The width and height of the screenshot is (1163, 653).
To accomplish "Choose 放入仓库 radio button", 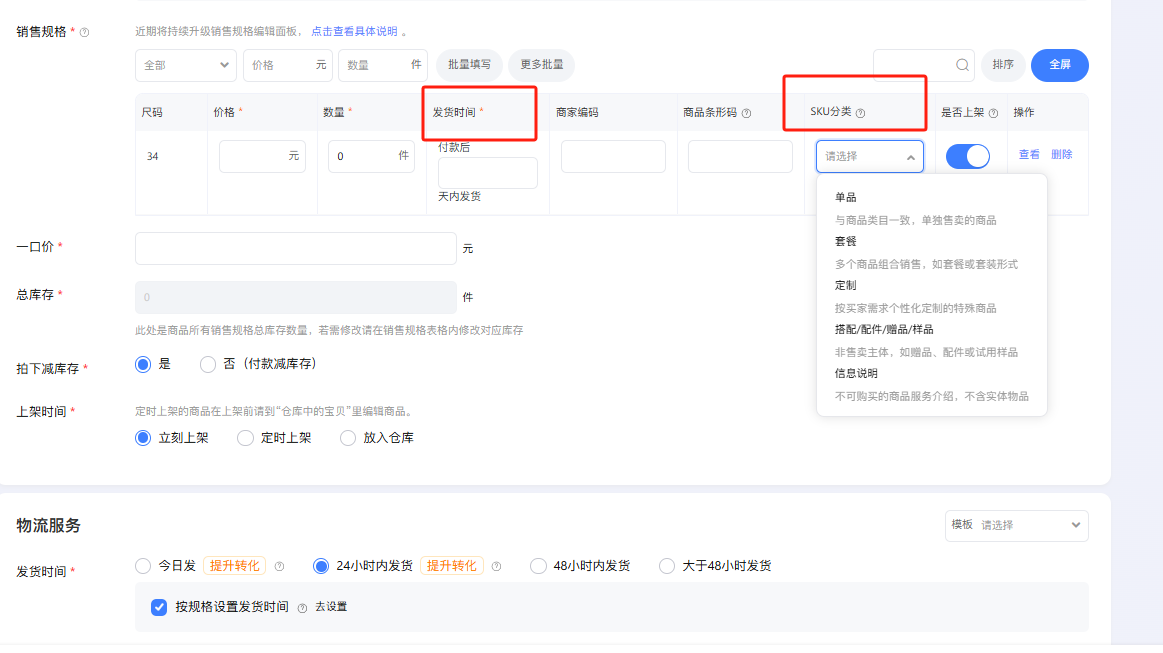I will click(x=348, y=439).
